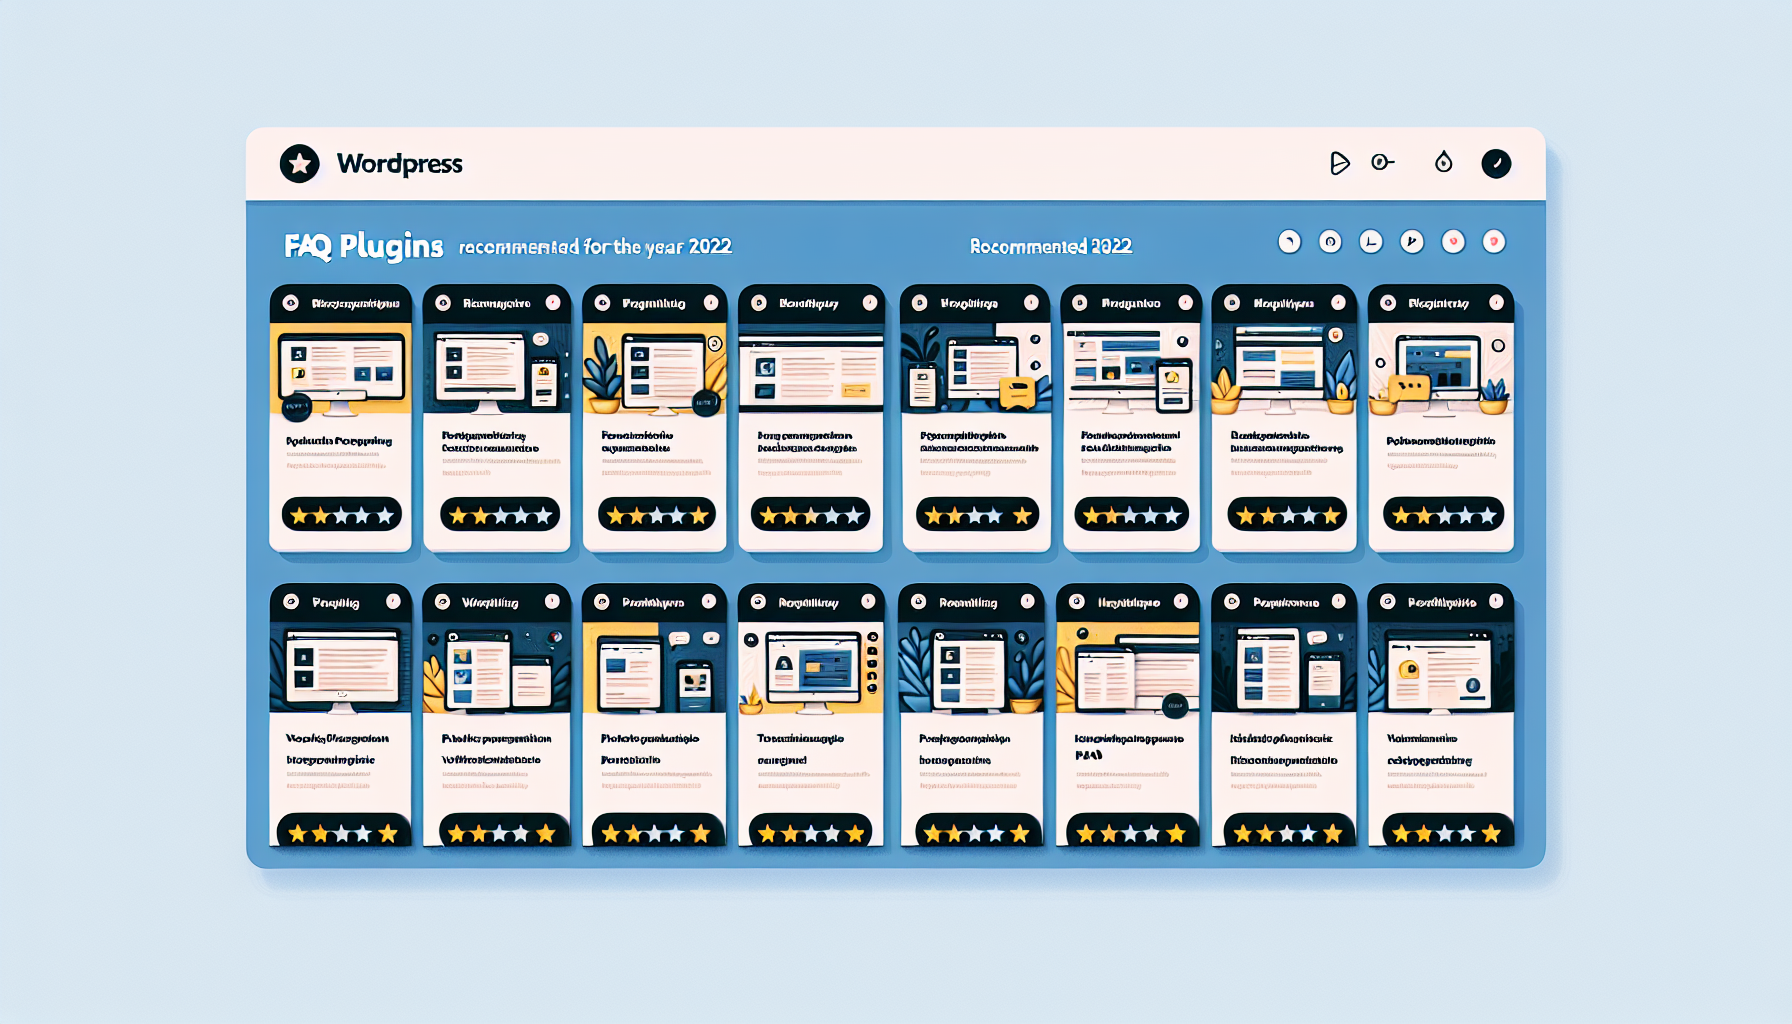Click the pink shield round filter icon

[1494, 241]
